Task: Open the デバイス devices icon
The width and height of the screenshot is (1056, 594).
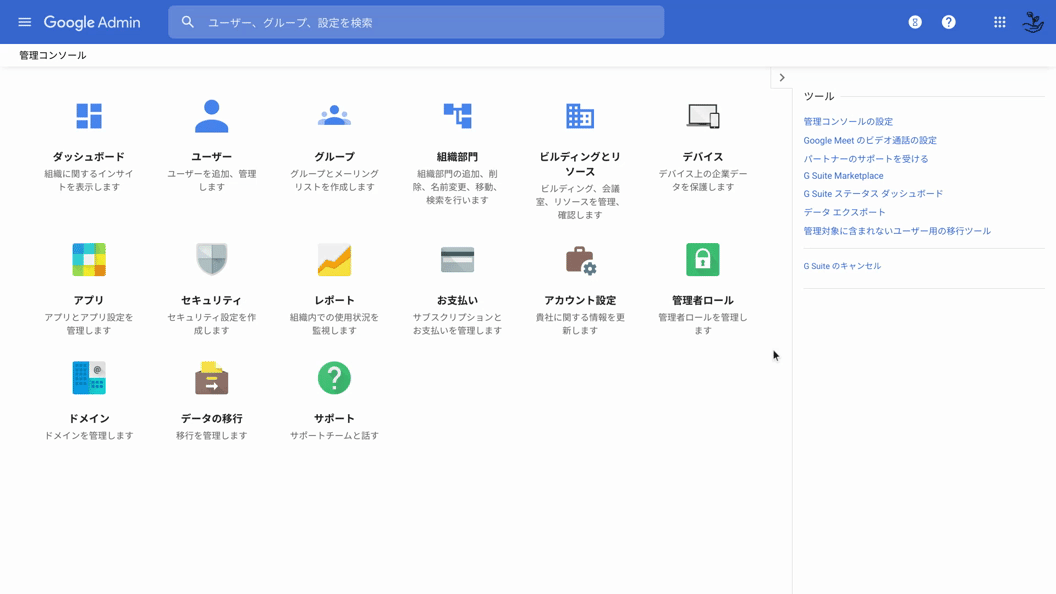Action: 702,116
